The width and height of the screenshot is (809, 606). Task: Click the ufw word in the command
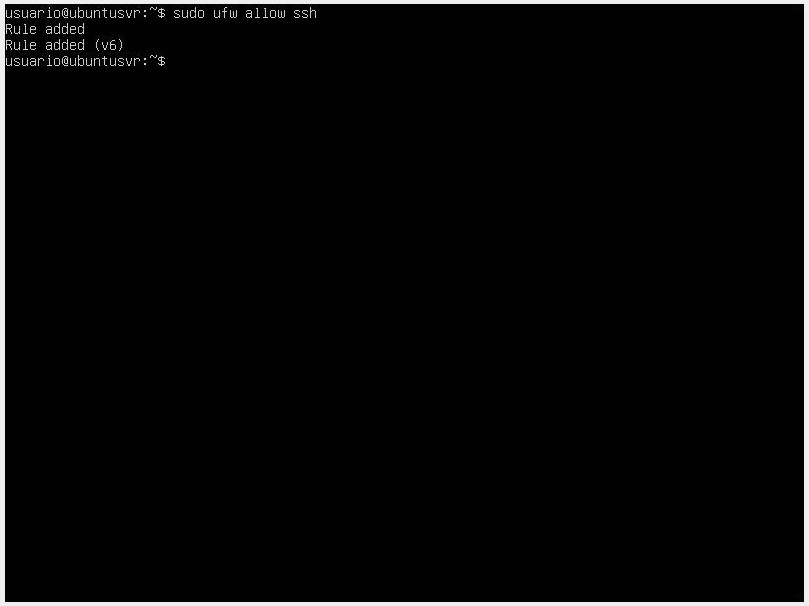click(225, 13)
